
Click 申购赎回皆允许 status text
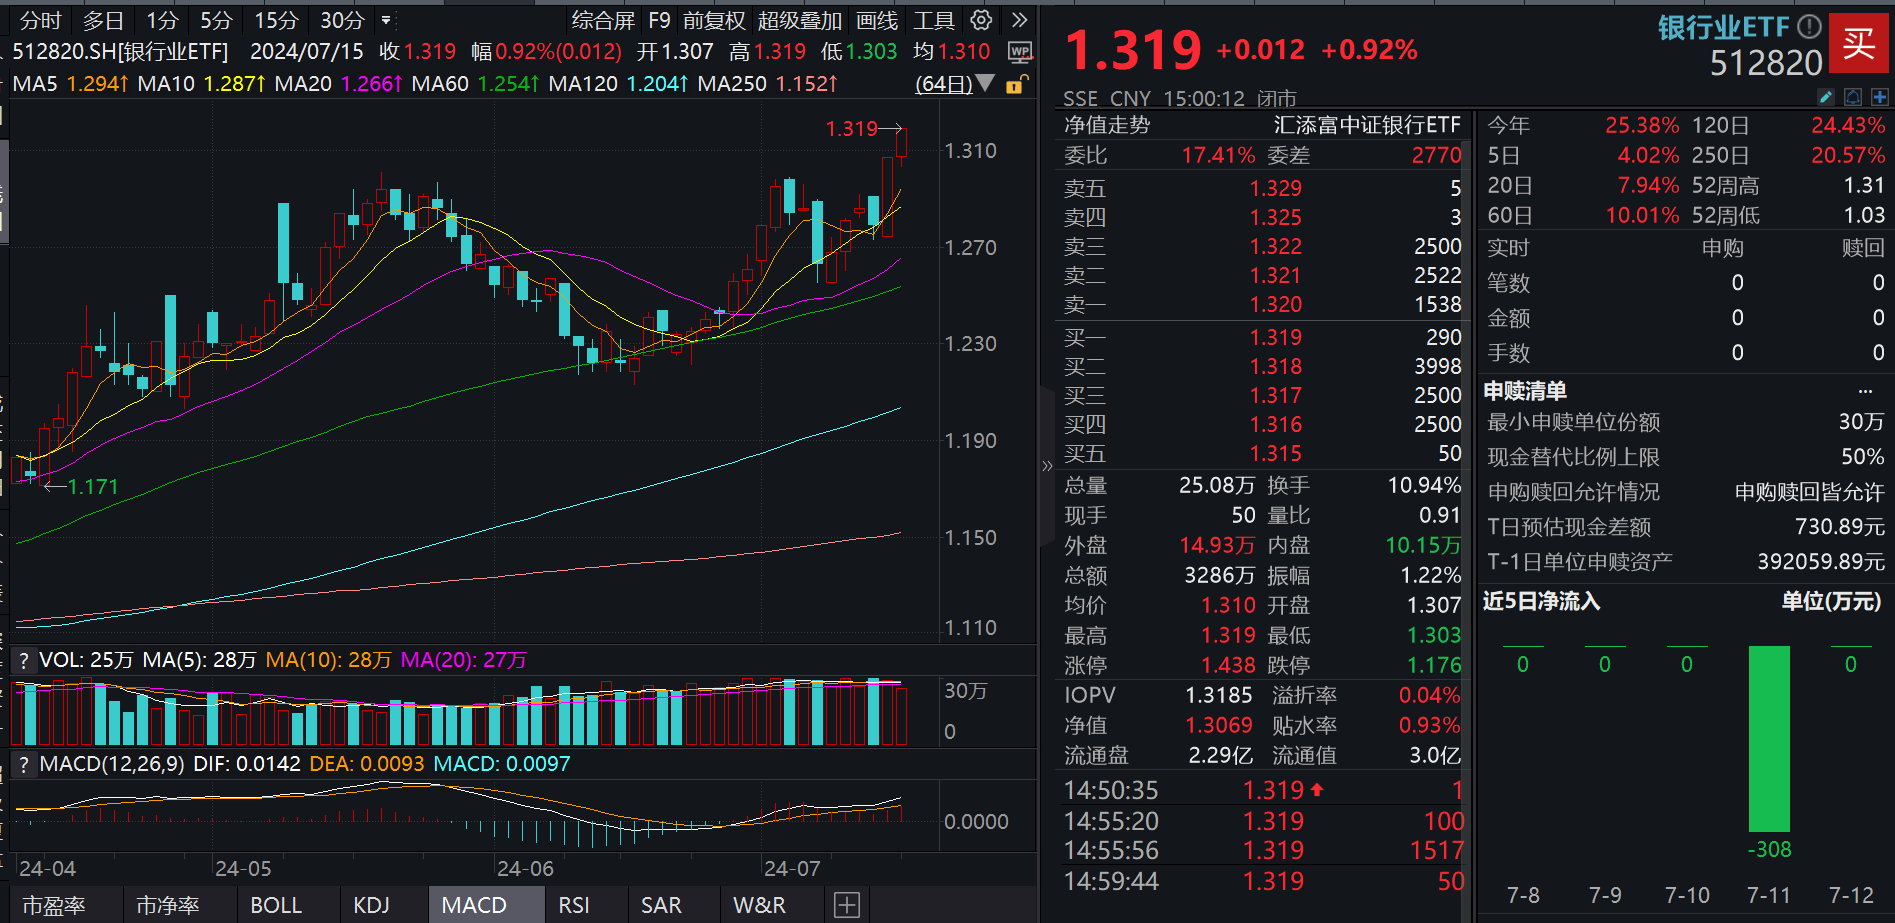(1809, 492)
